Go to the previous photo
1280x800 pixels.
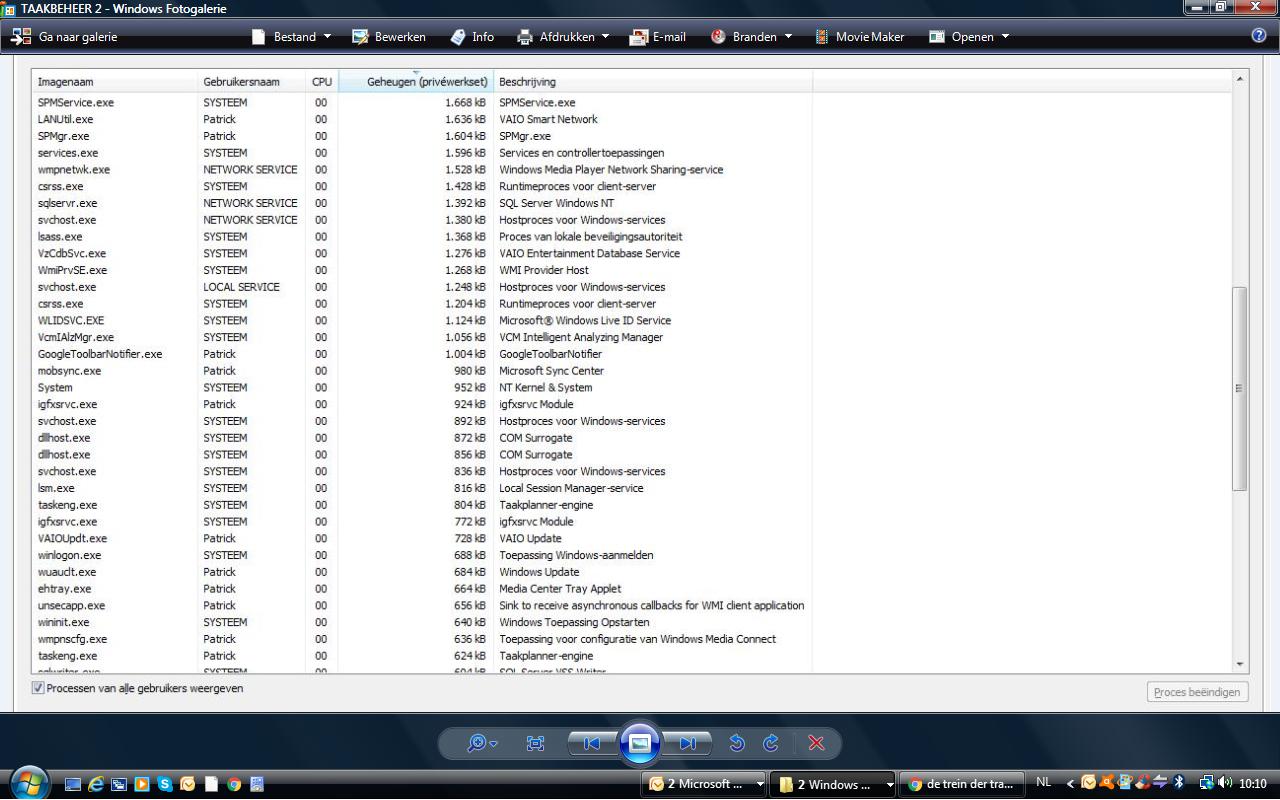click(x=591, y=743)
